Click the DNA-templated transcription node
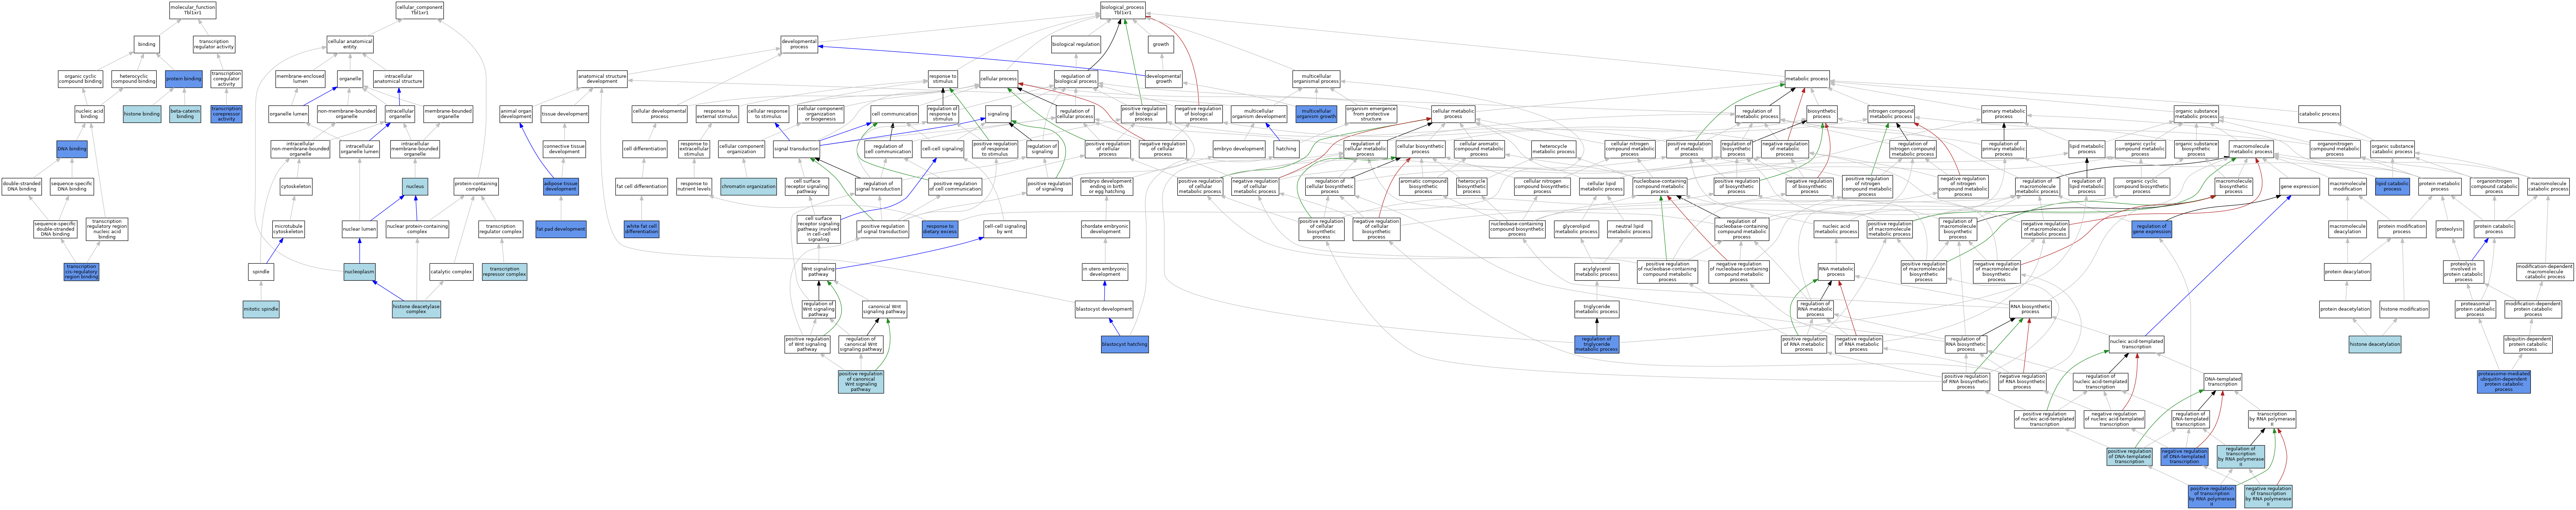This screenshot has width=2576, height=510. pos(2222,382)
